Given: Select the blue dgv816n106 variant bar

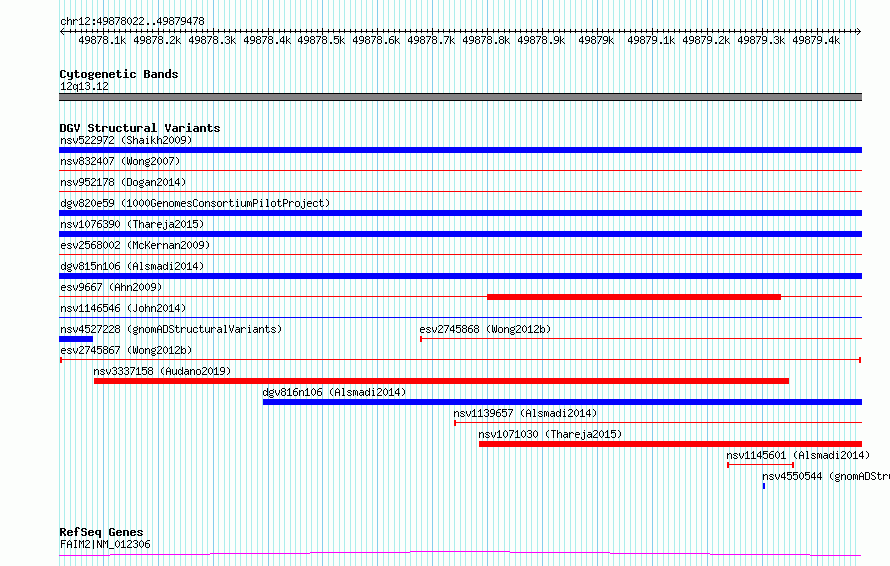Looking at the screenshot, I should pyautogui.click(x=562, y=402).
